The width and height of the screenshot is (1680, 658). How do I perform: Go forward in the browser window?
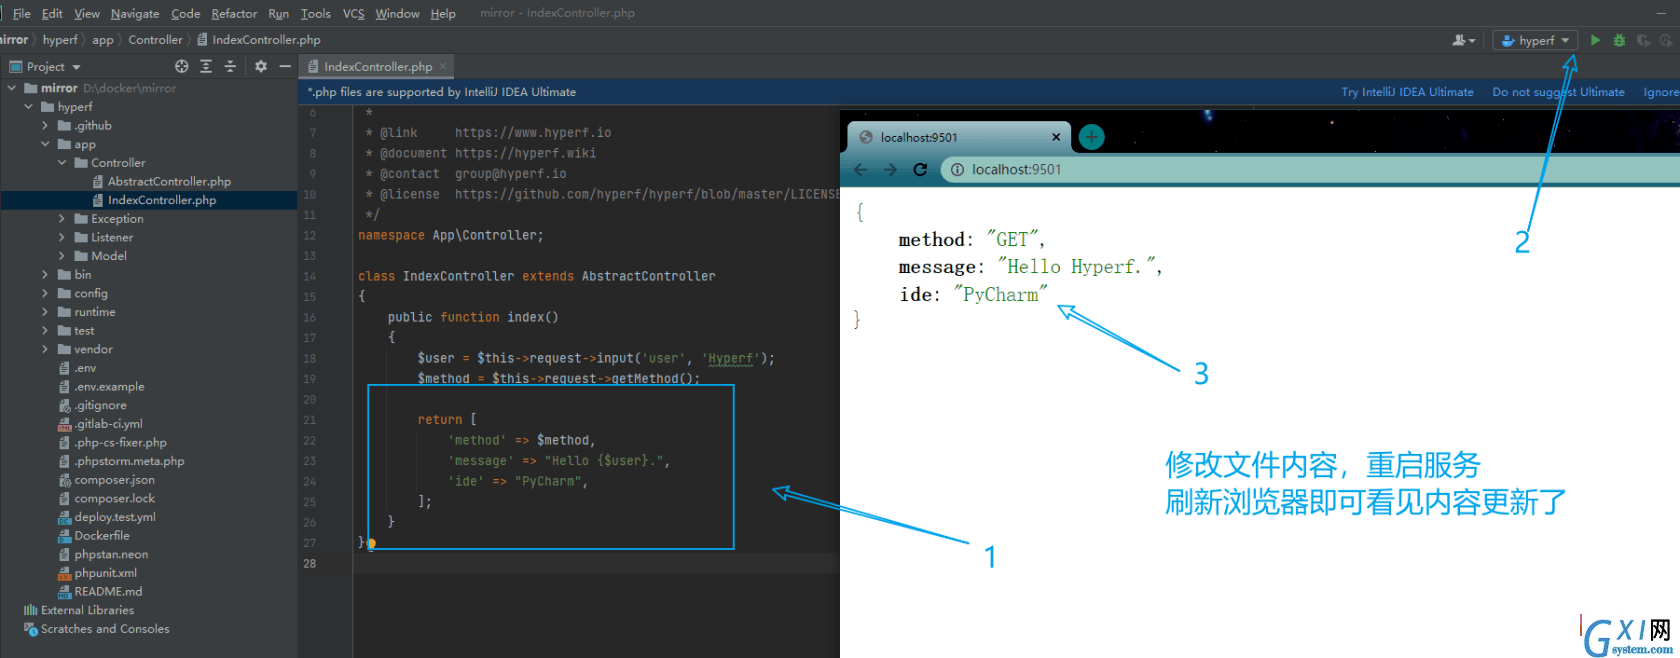[890, 169]
